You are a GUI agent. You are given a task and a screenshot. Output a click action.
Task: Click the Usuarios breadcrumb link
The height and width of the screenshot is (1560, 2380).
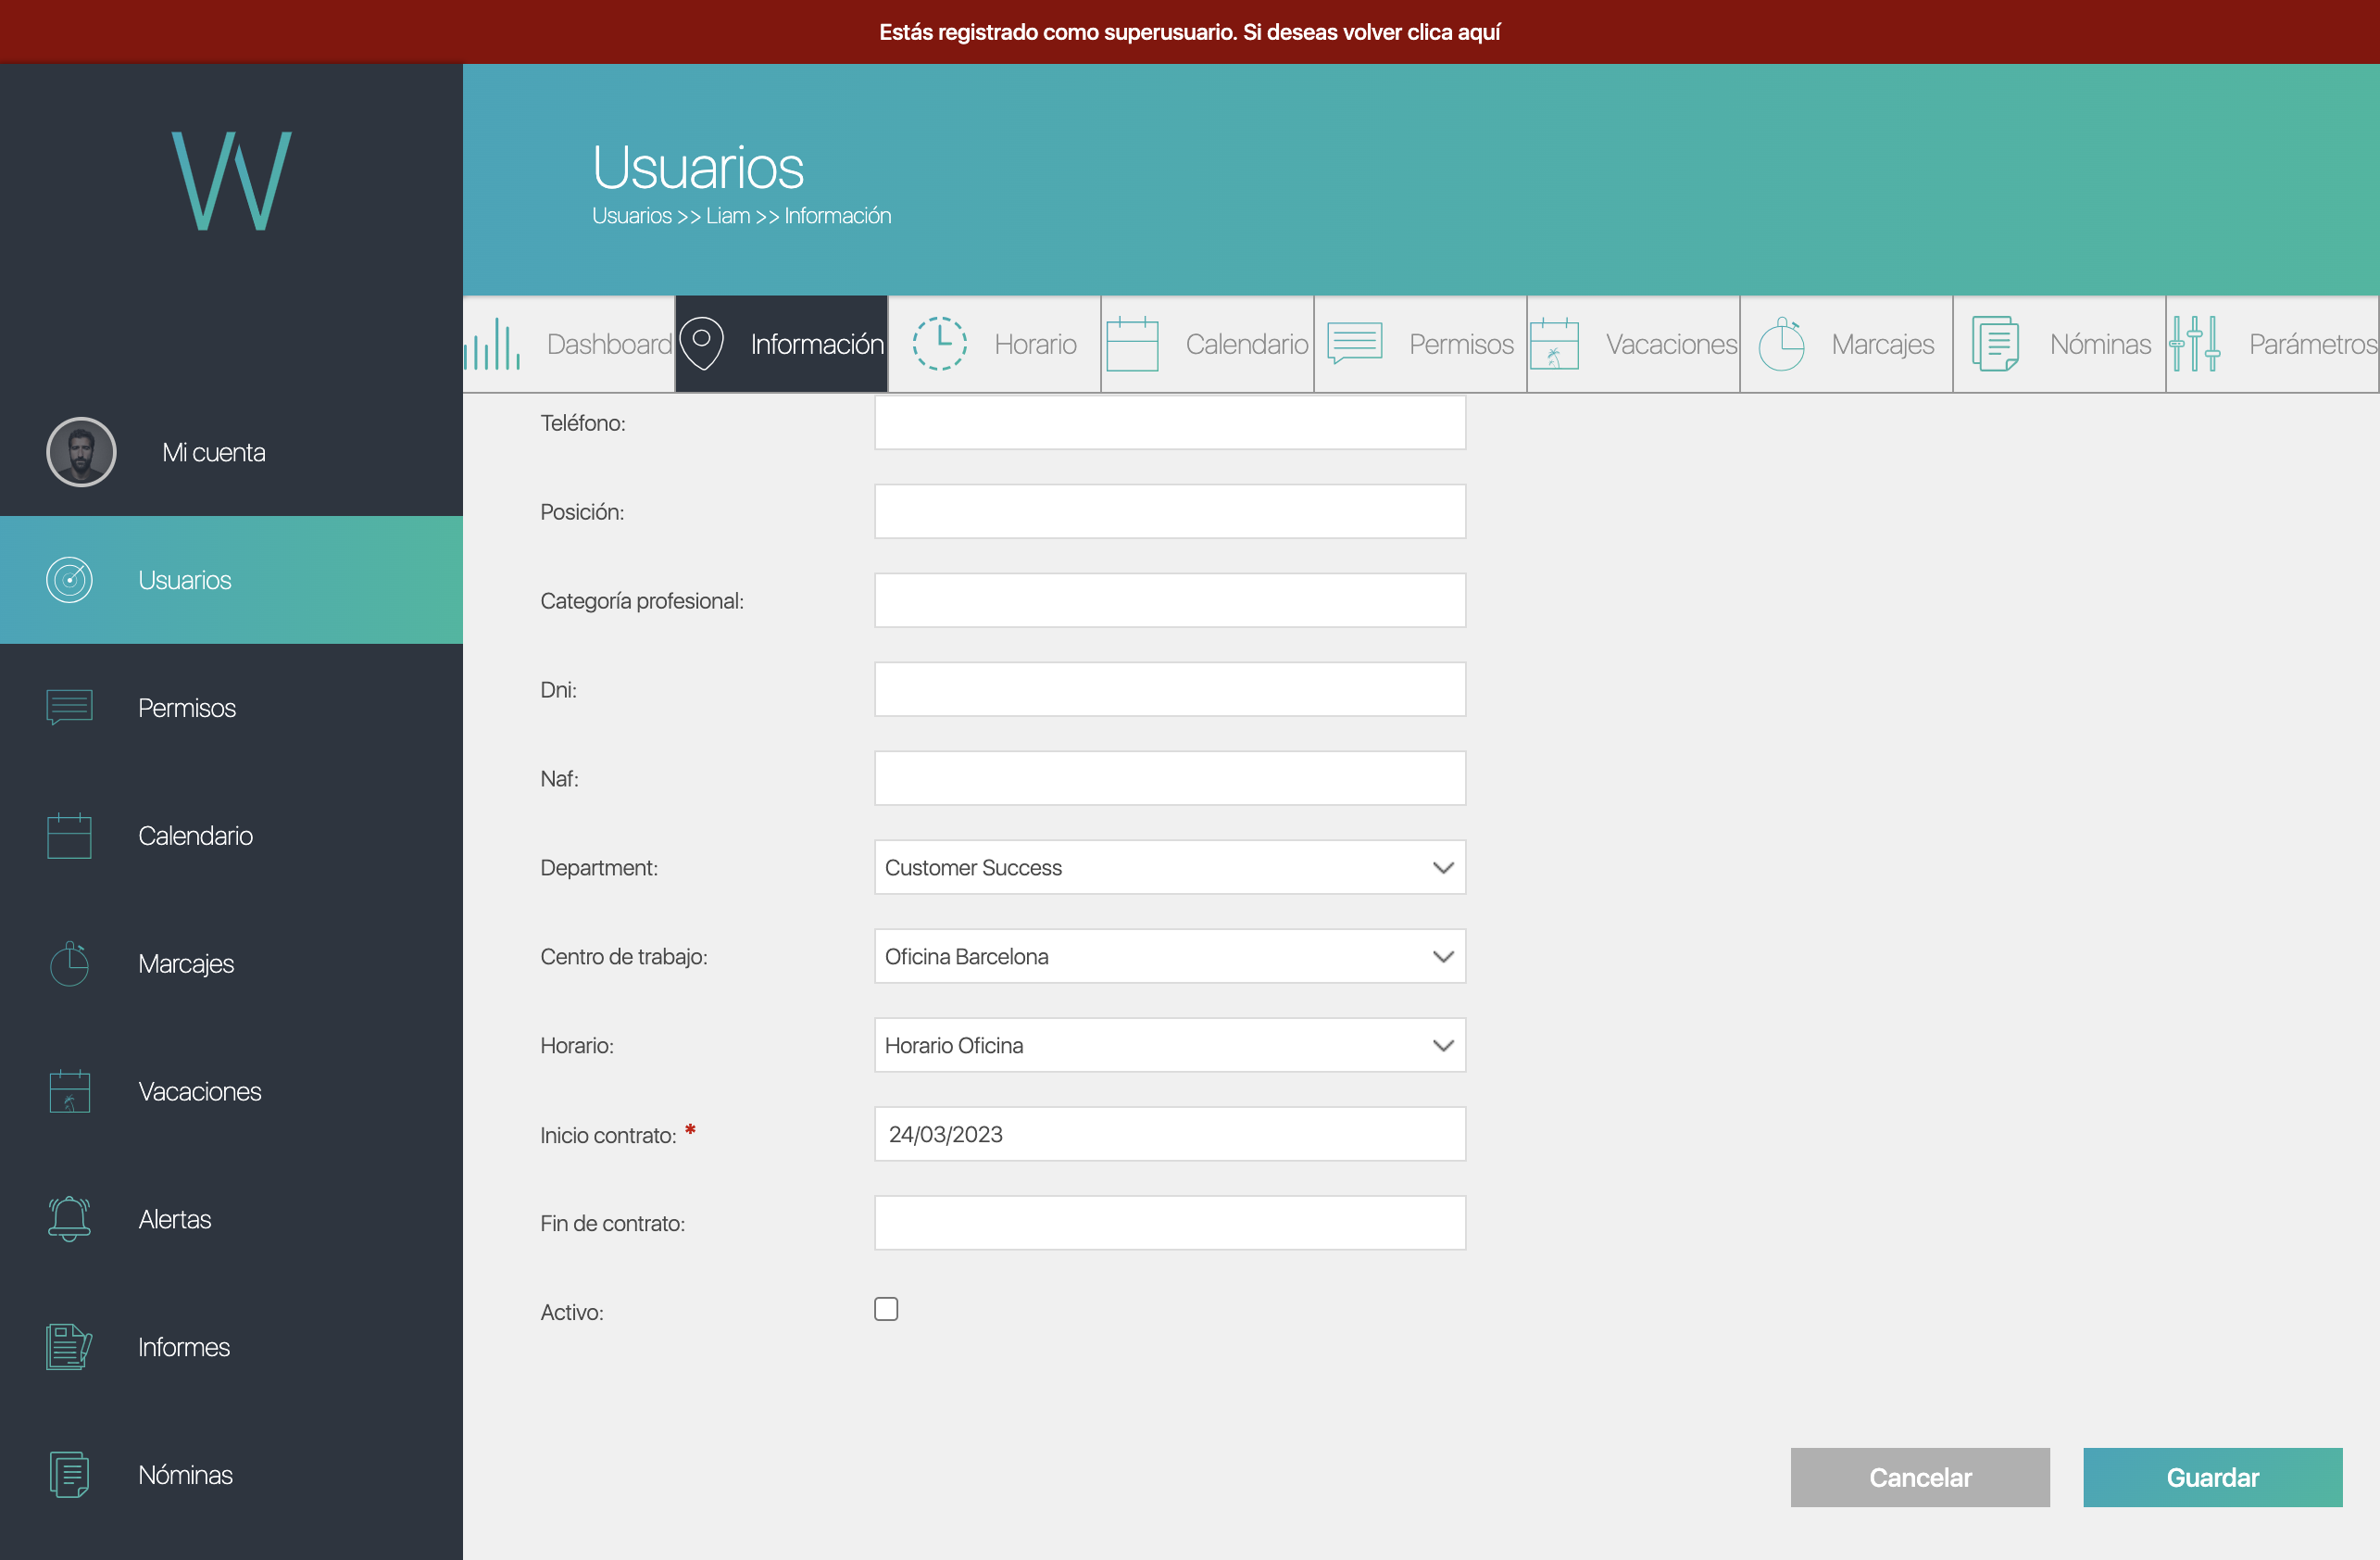pos(631,216)
